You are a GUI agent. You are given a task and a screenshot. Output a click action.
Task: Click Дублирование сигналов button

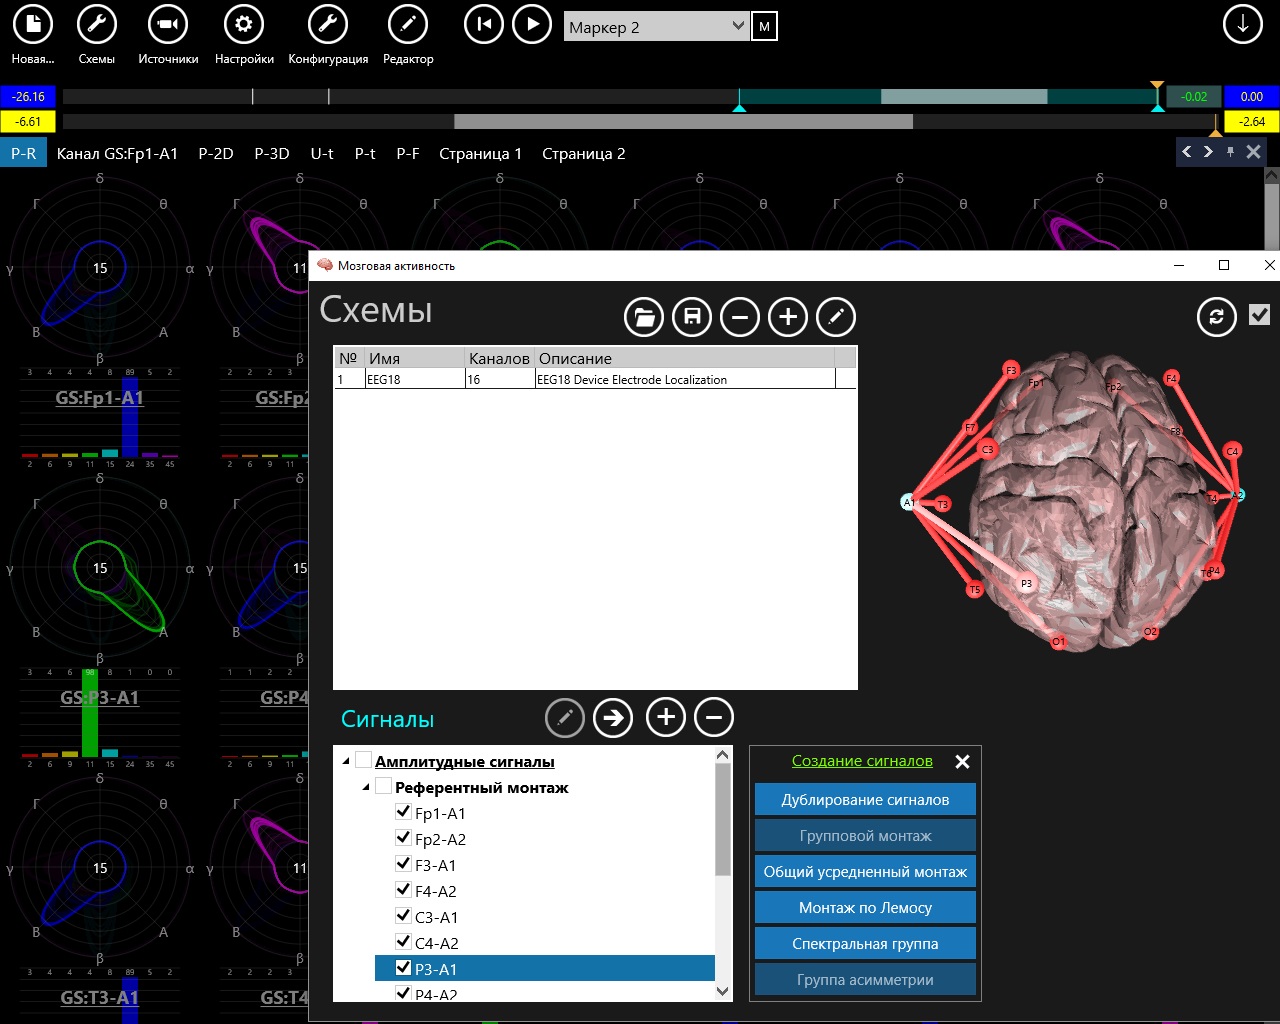(x=865, y=800)
